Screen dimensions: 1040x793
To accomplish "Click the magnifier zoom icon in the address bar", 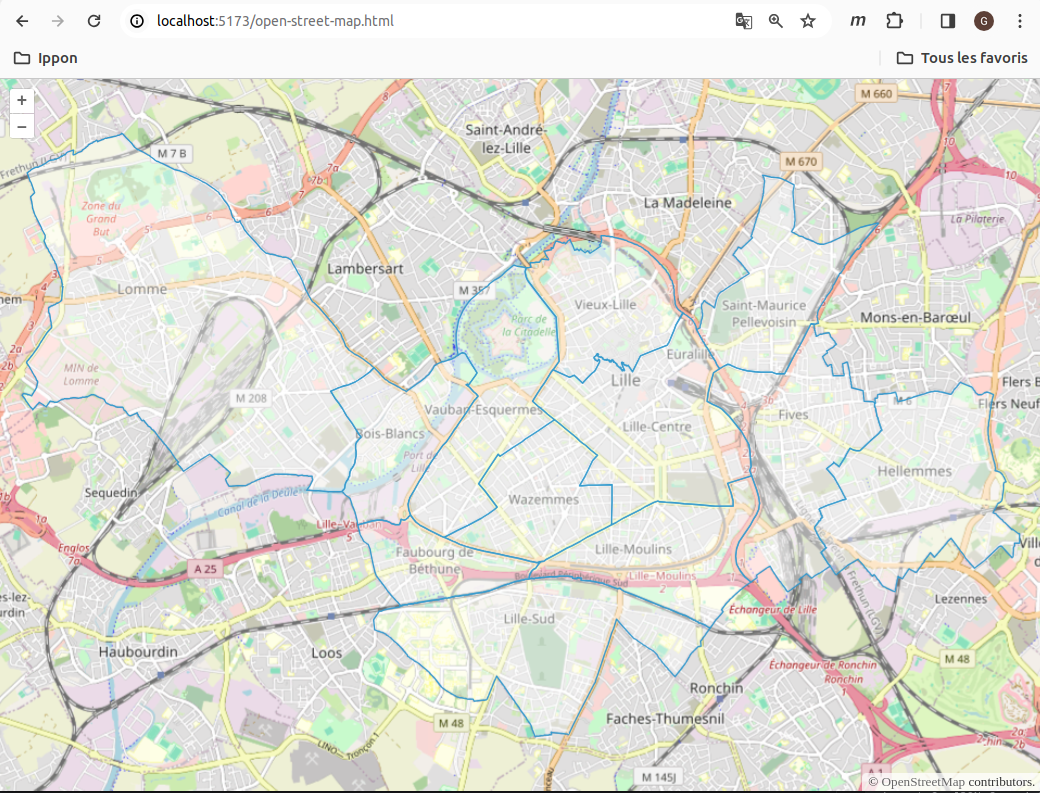I will [x=776, y=20].
